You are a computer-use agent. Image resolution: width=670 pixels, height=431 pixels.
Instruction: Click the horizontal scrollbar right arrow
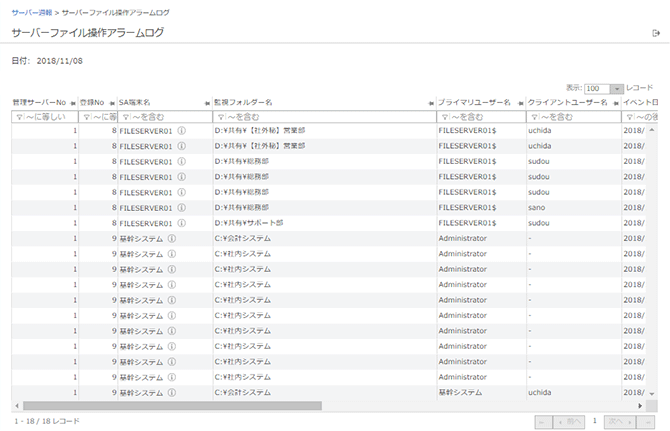click(638, 406)
